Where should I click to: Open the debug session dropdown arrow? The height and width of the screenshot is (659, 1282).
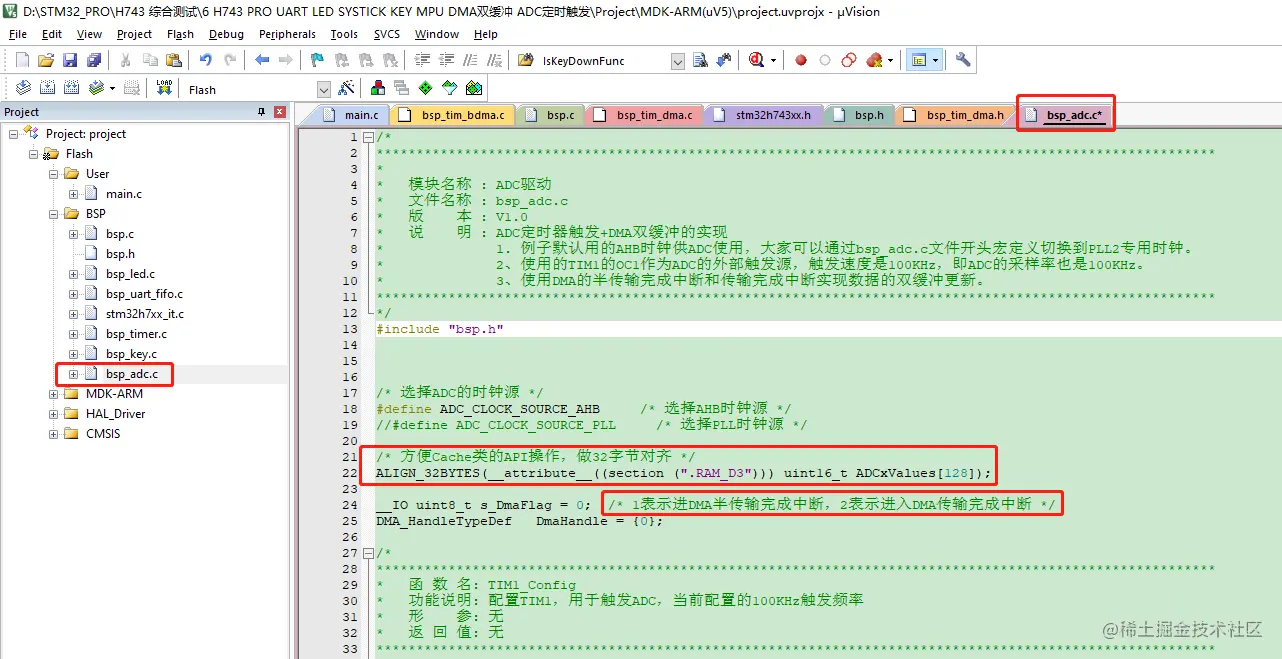773,60
